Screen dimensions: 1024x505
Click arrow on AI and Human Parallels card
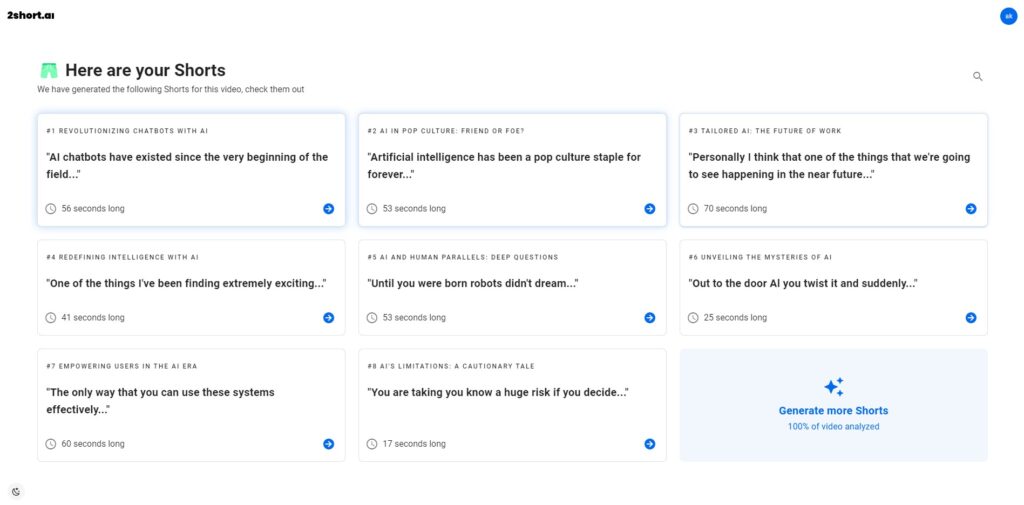(x=650, y=318)
